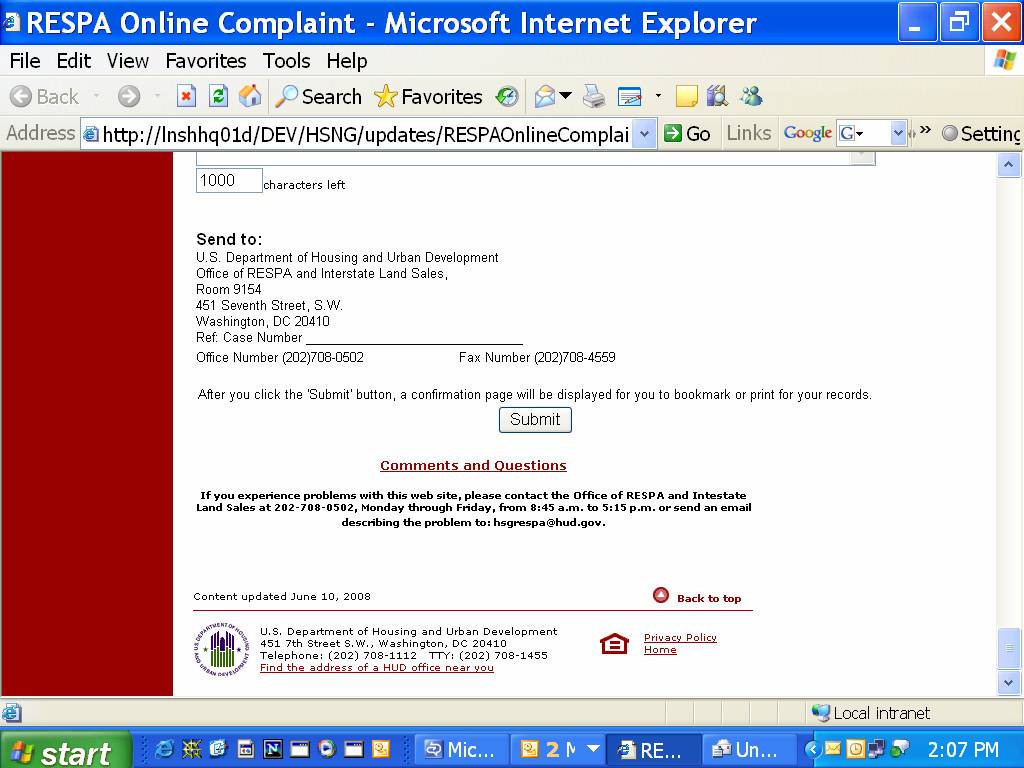Click the Back to top link
This screenshot has height=768, width=1024.
click(x=709, y=598)
